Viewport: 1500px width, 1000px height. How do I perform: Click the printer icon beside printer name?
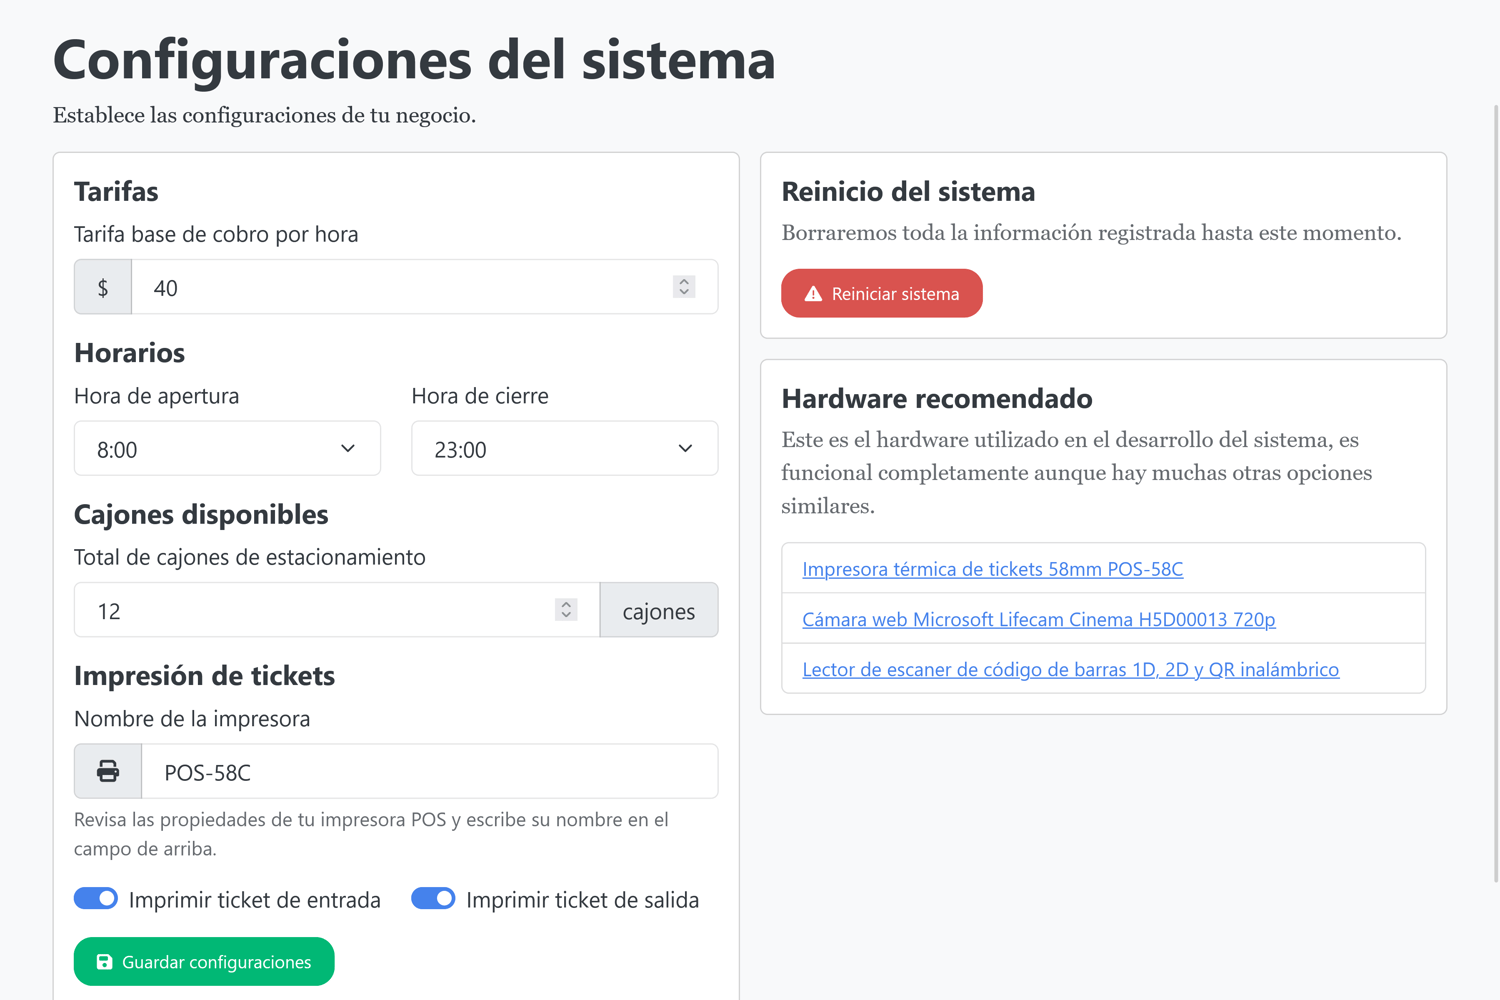pyautogui.click(x=108, y=771)
